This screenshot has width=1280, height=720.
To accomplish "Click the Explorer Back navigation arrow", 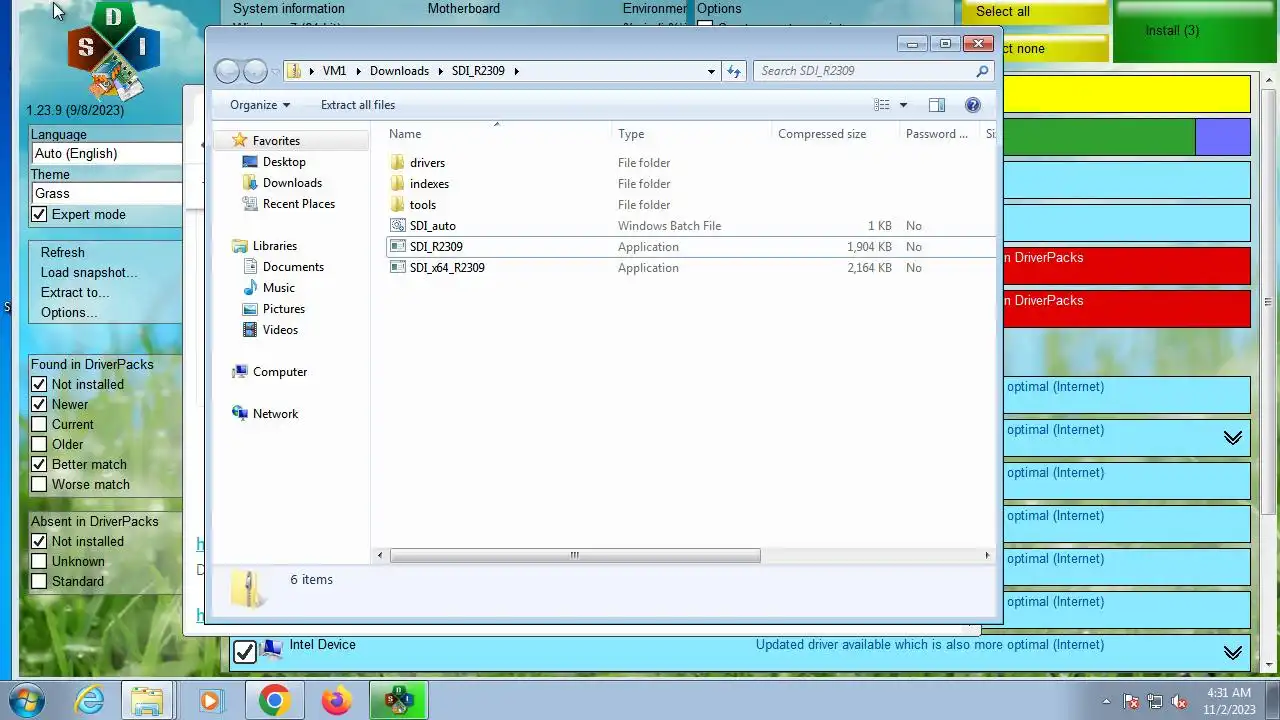I will [228, 71].
